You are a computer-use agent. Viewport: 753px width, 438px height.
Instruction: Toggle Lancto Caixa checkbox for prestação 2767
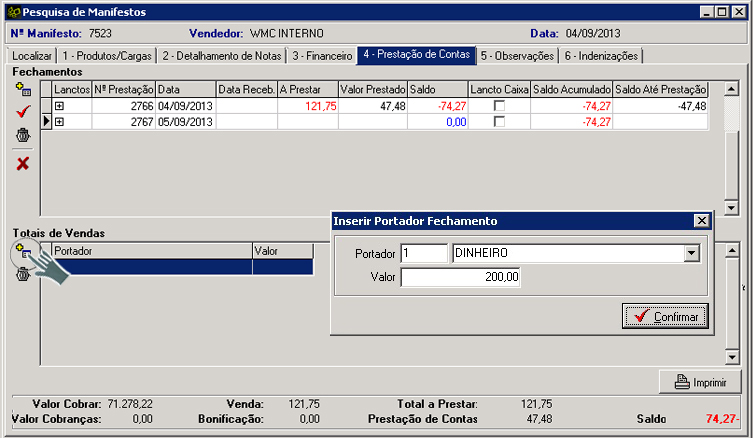pos(499,121)
